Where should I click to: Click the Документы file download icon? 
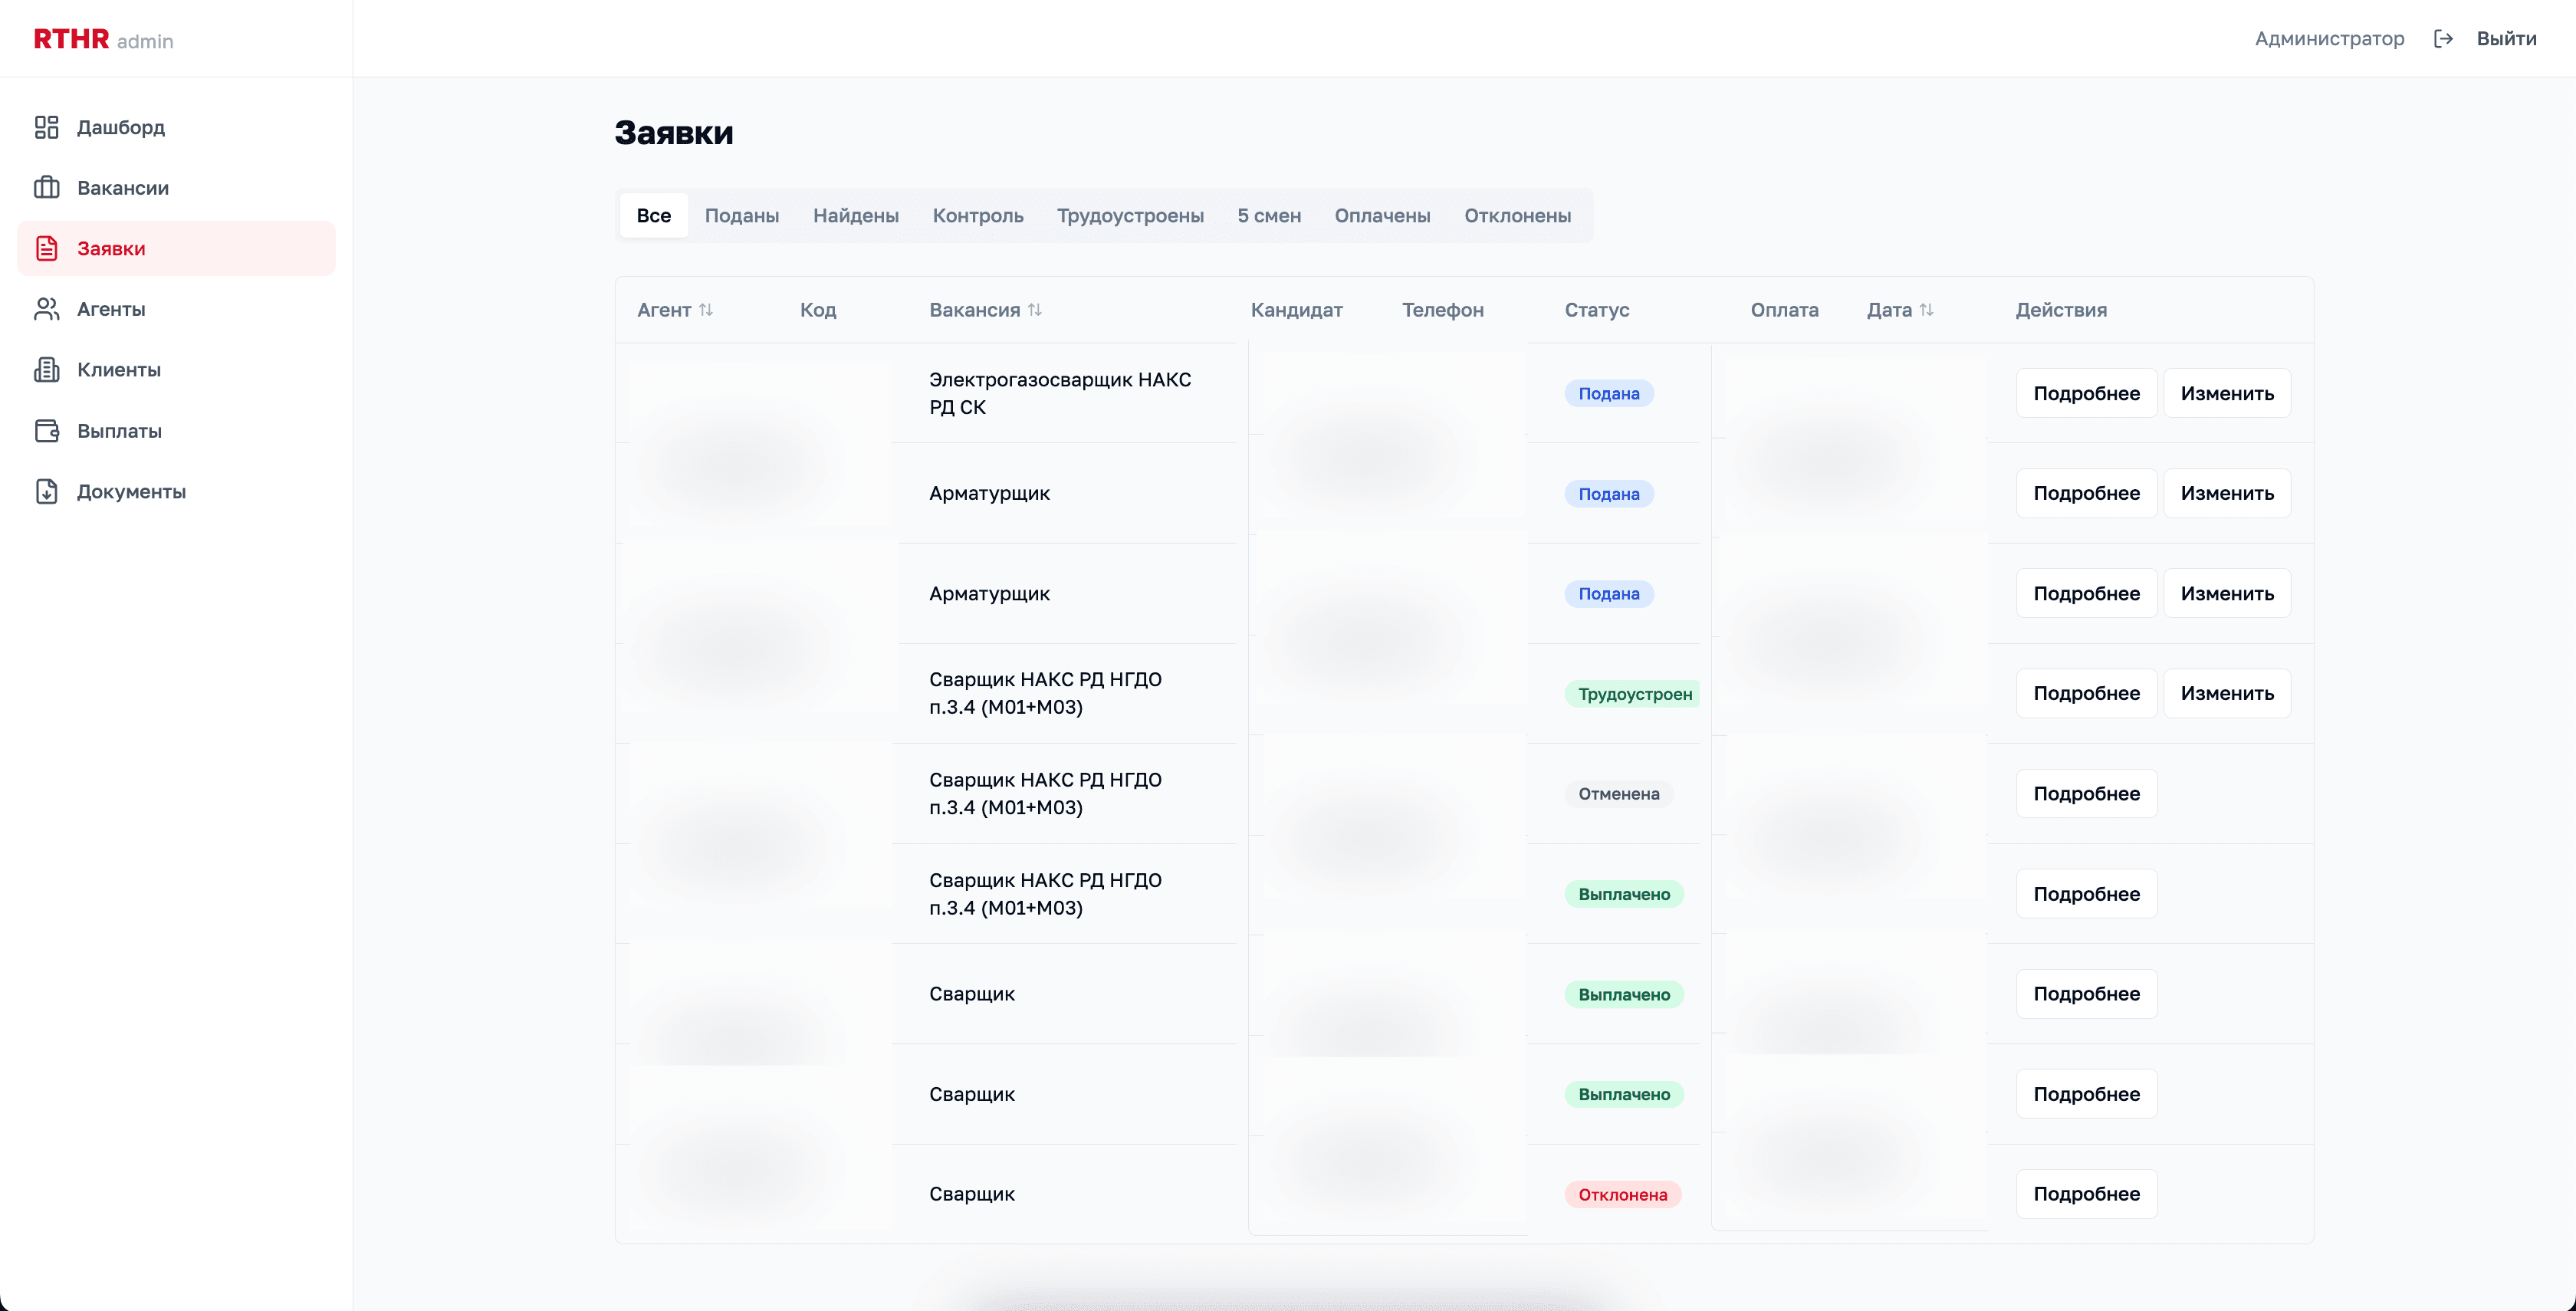[x=46, y=491]
